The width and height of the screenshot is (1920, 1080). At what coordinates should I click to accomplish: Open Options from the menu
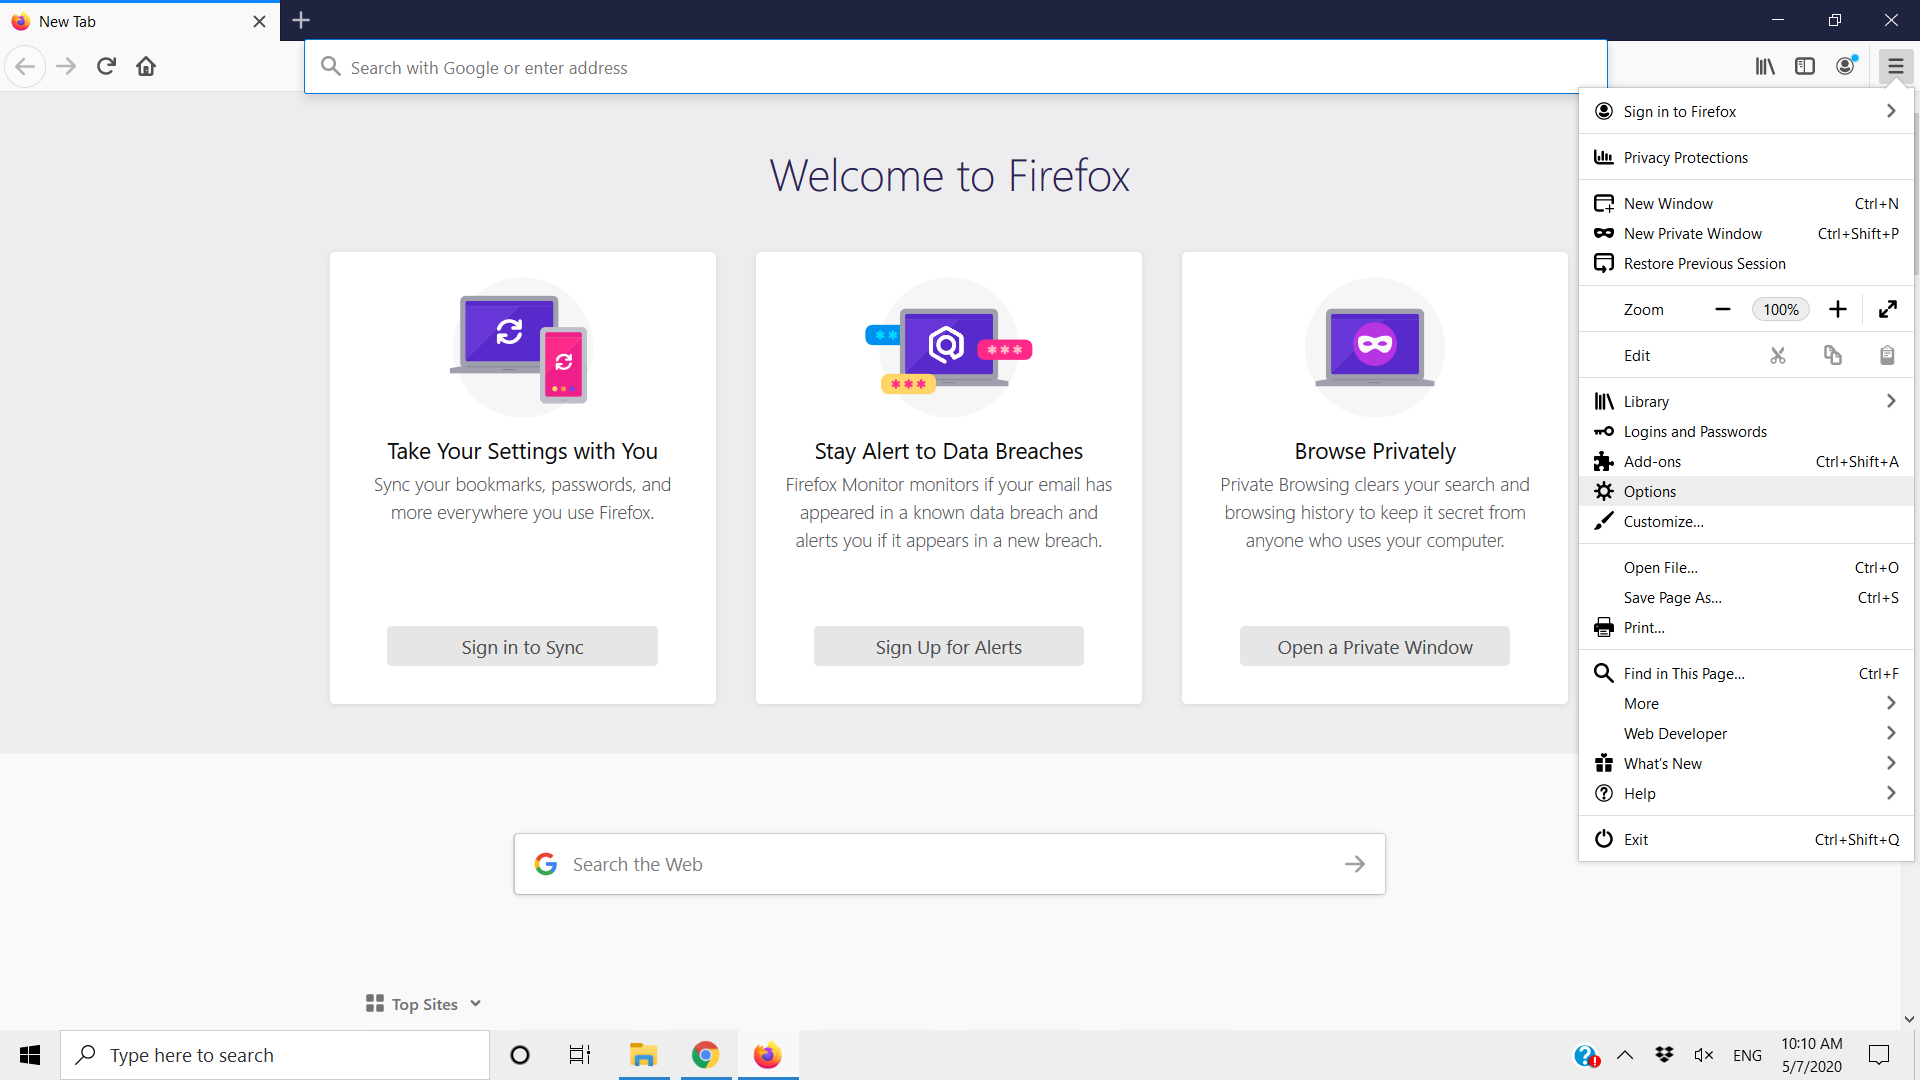click(1650, 491)
